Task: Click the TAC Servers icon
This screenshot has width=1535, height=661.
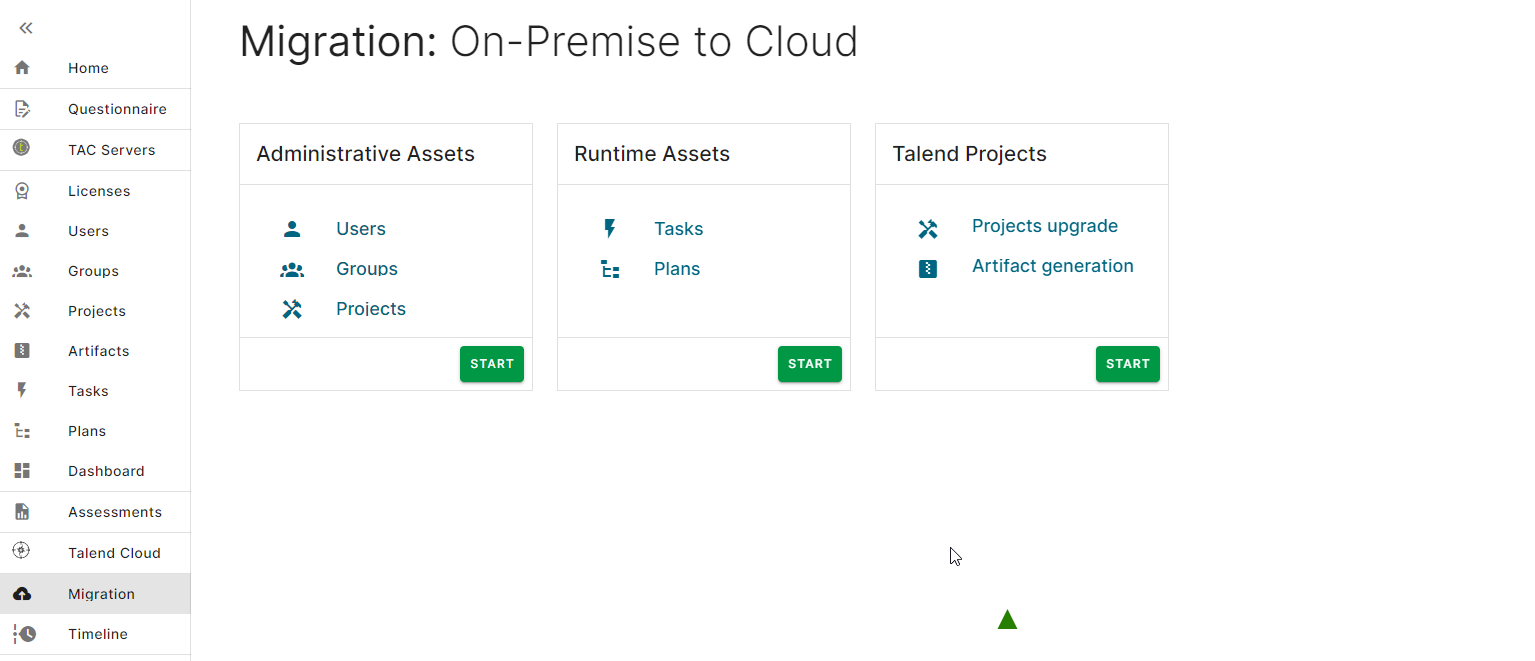Action: (22, 149)
